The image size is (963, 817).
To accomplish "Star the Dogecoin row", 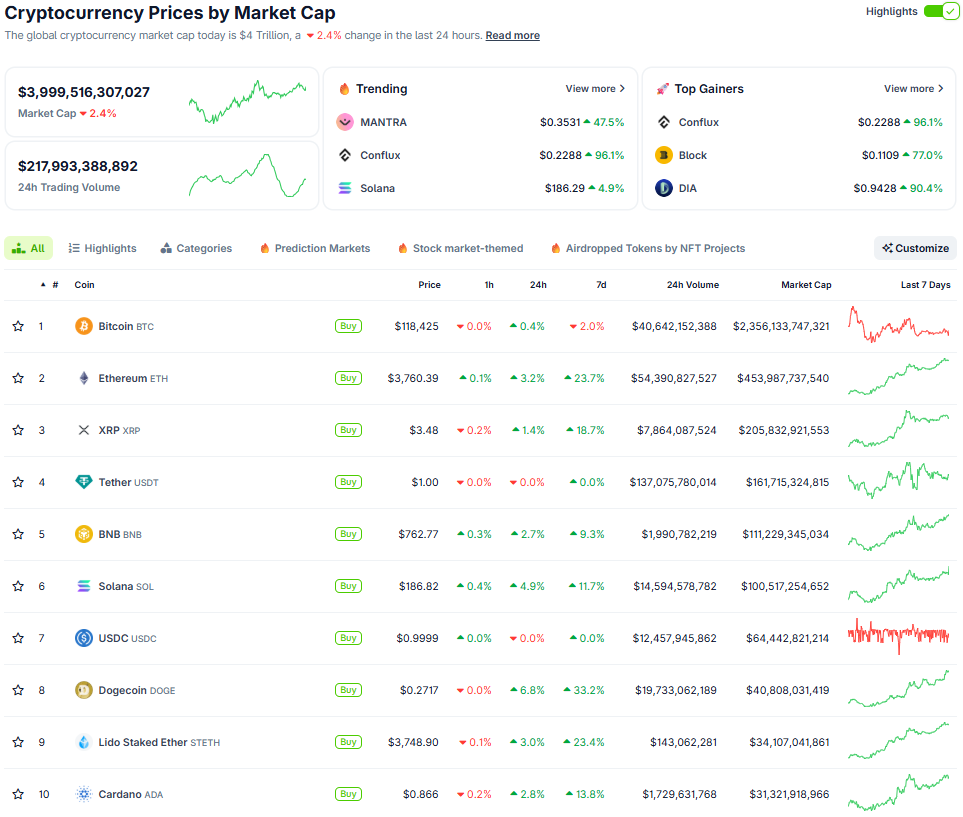I will (x=18, y=690).
